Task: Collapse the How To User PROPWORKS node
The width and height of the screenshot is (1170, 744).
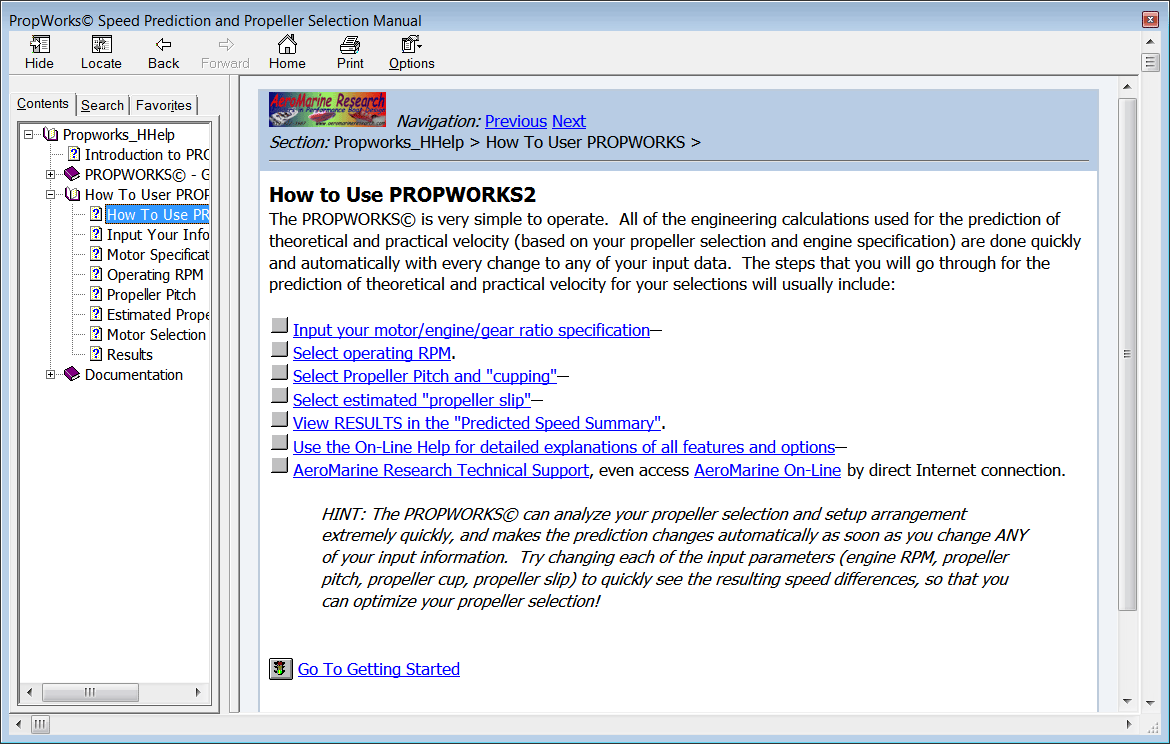Action: click(x=50, y=195)
